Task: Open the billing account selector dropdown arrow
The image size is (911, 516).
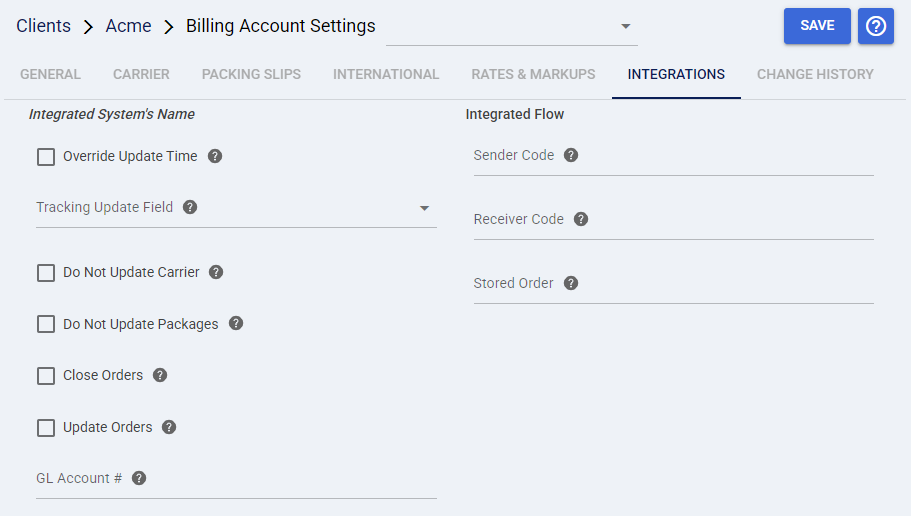Action: coord(625,26)
